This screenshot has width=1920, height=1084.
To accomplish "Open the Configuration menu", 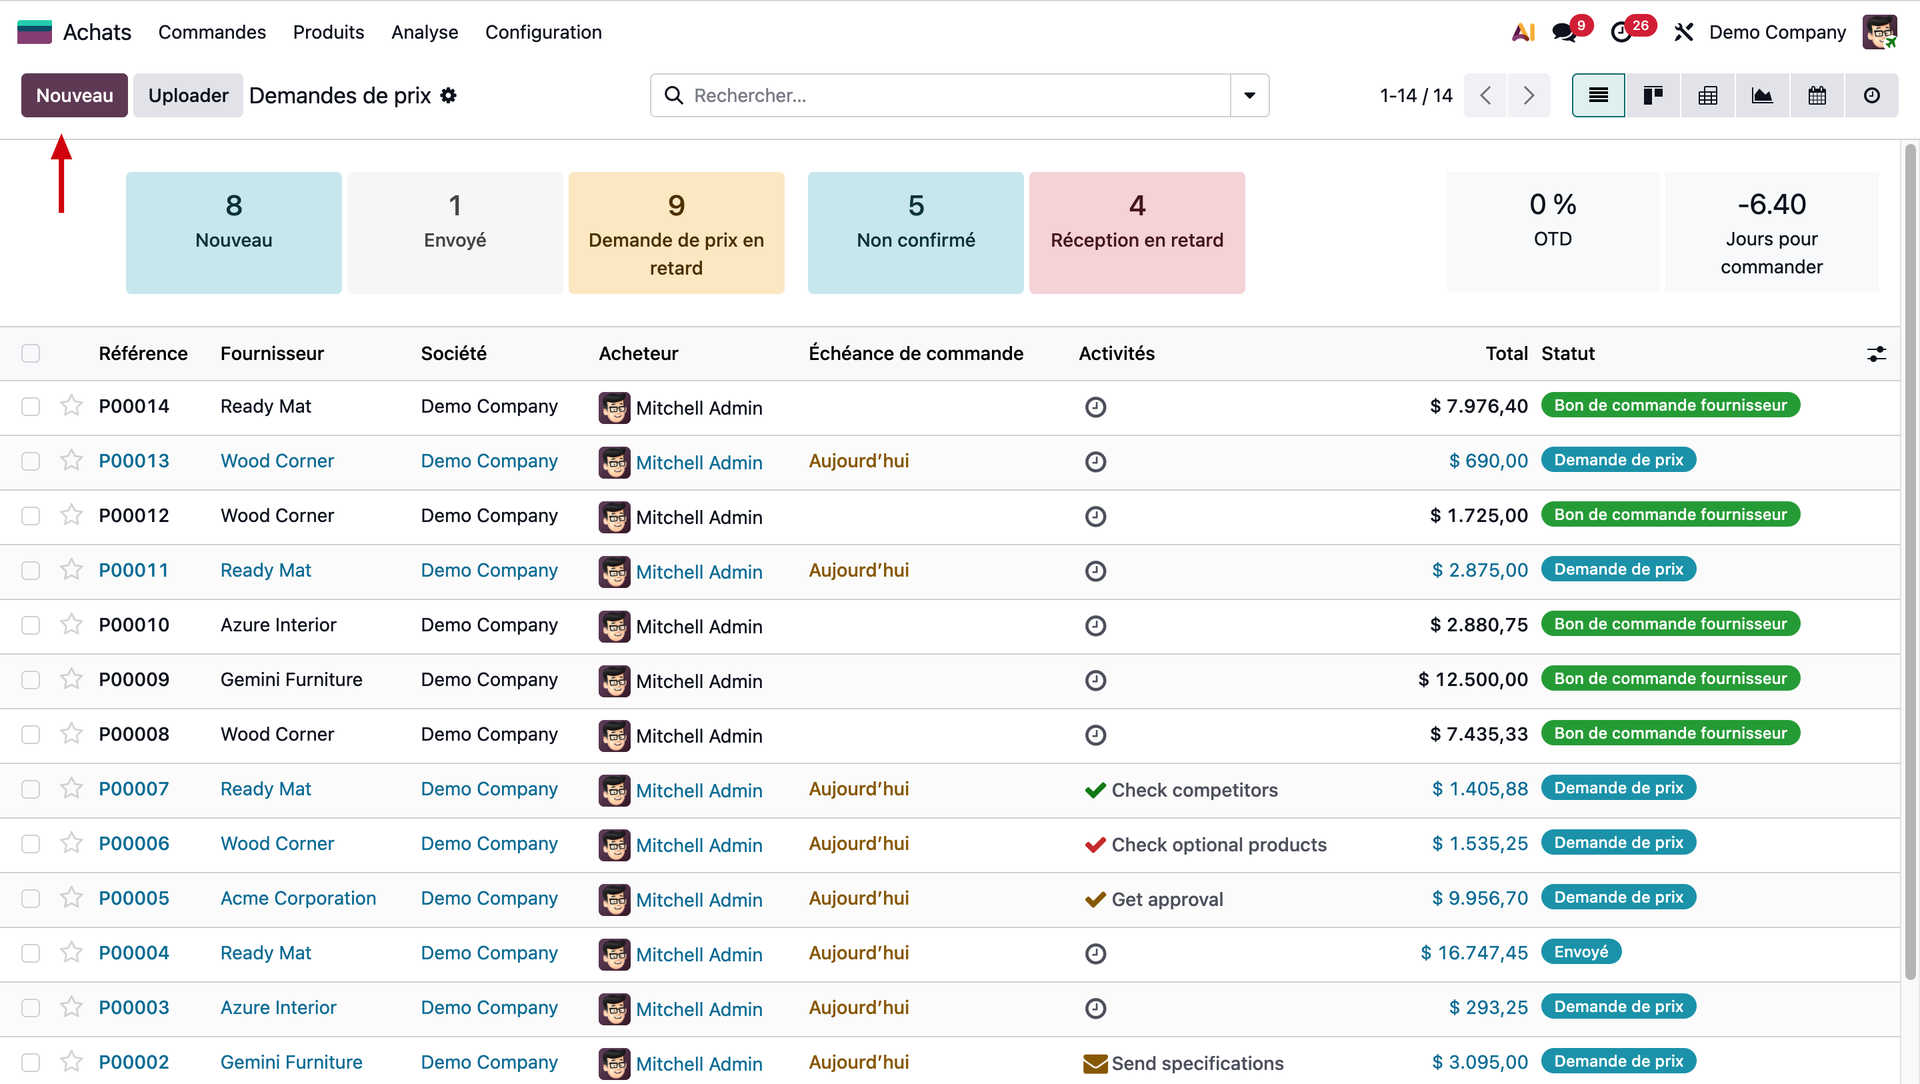I will point(543,32).
